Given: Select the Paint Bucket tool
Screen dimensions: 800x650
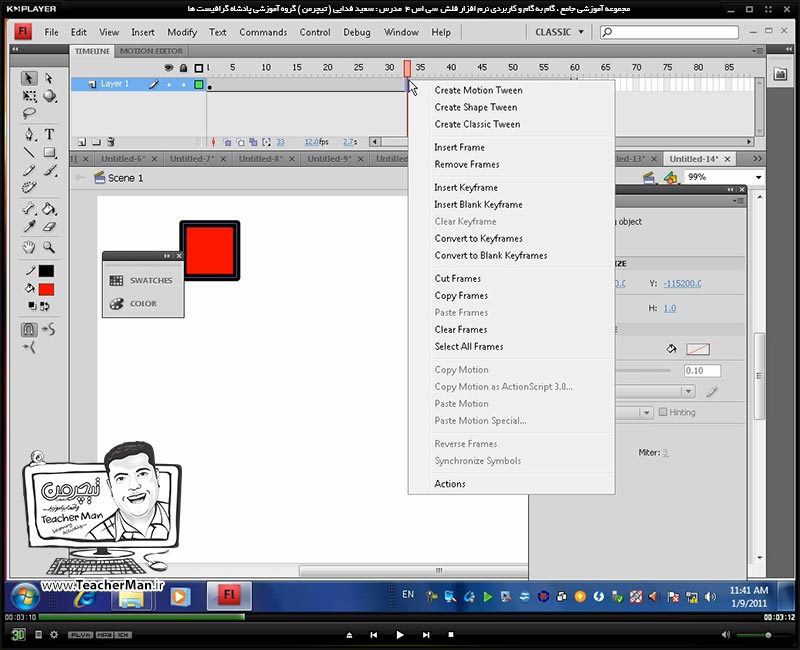Looking at the screenshot, I should [x=49, y=209].
